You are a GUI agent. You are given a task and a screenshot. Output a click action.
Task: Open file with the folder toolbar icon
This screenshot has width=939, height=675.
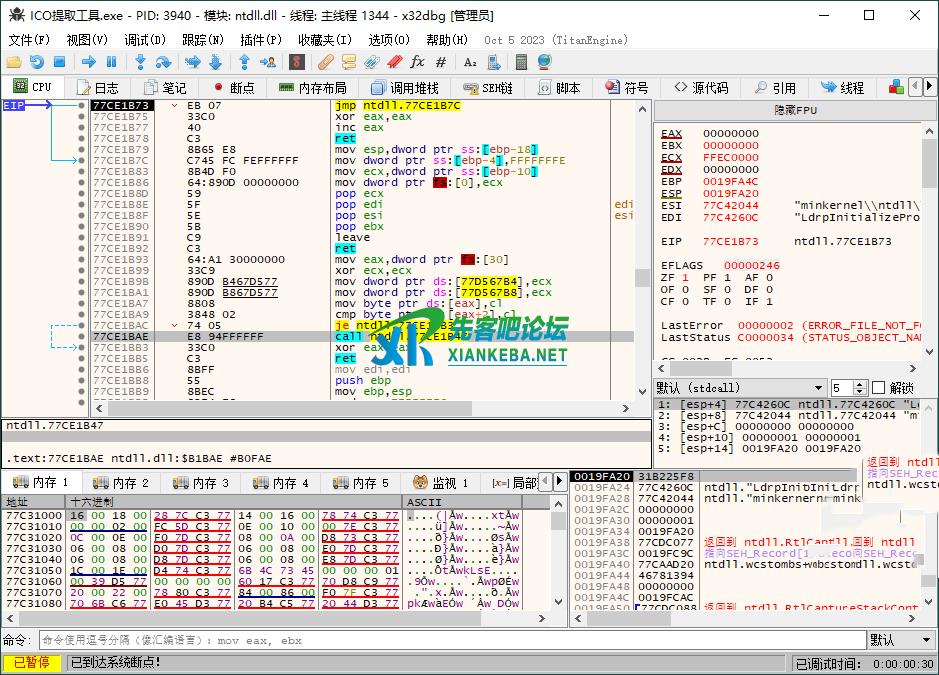[x=14, y=62]
